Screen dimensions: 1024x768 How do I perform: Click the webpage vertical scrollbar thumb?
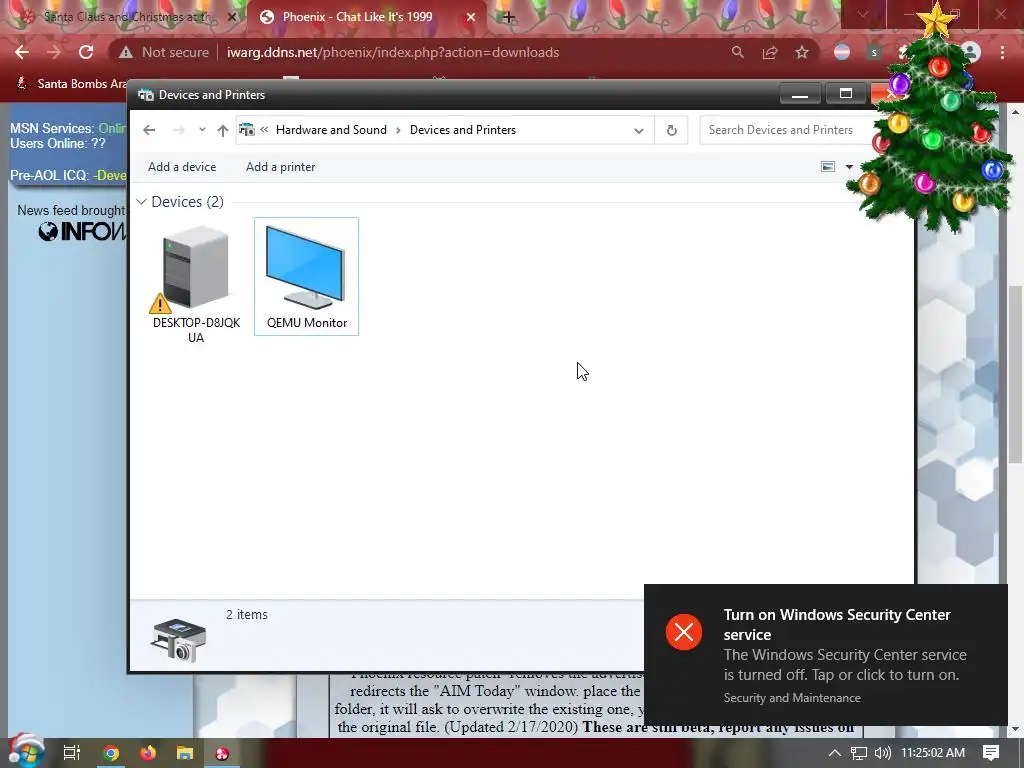click(x=1015, y=374)
